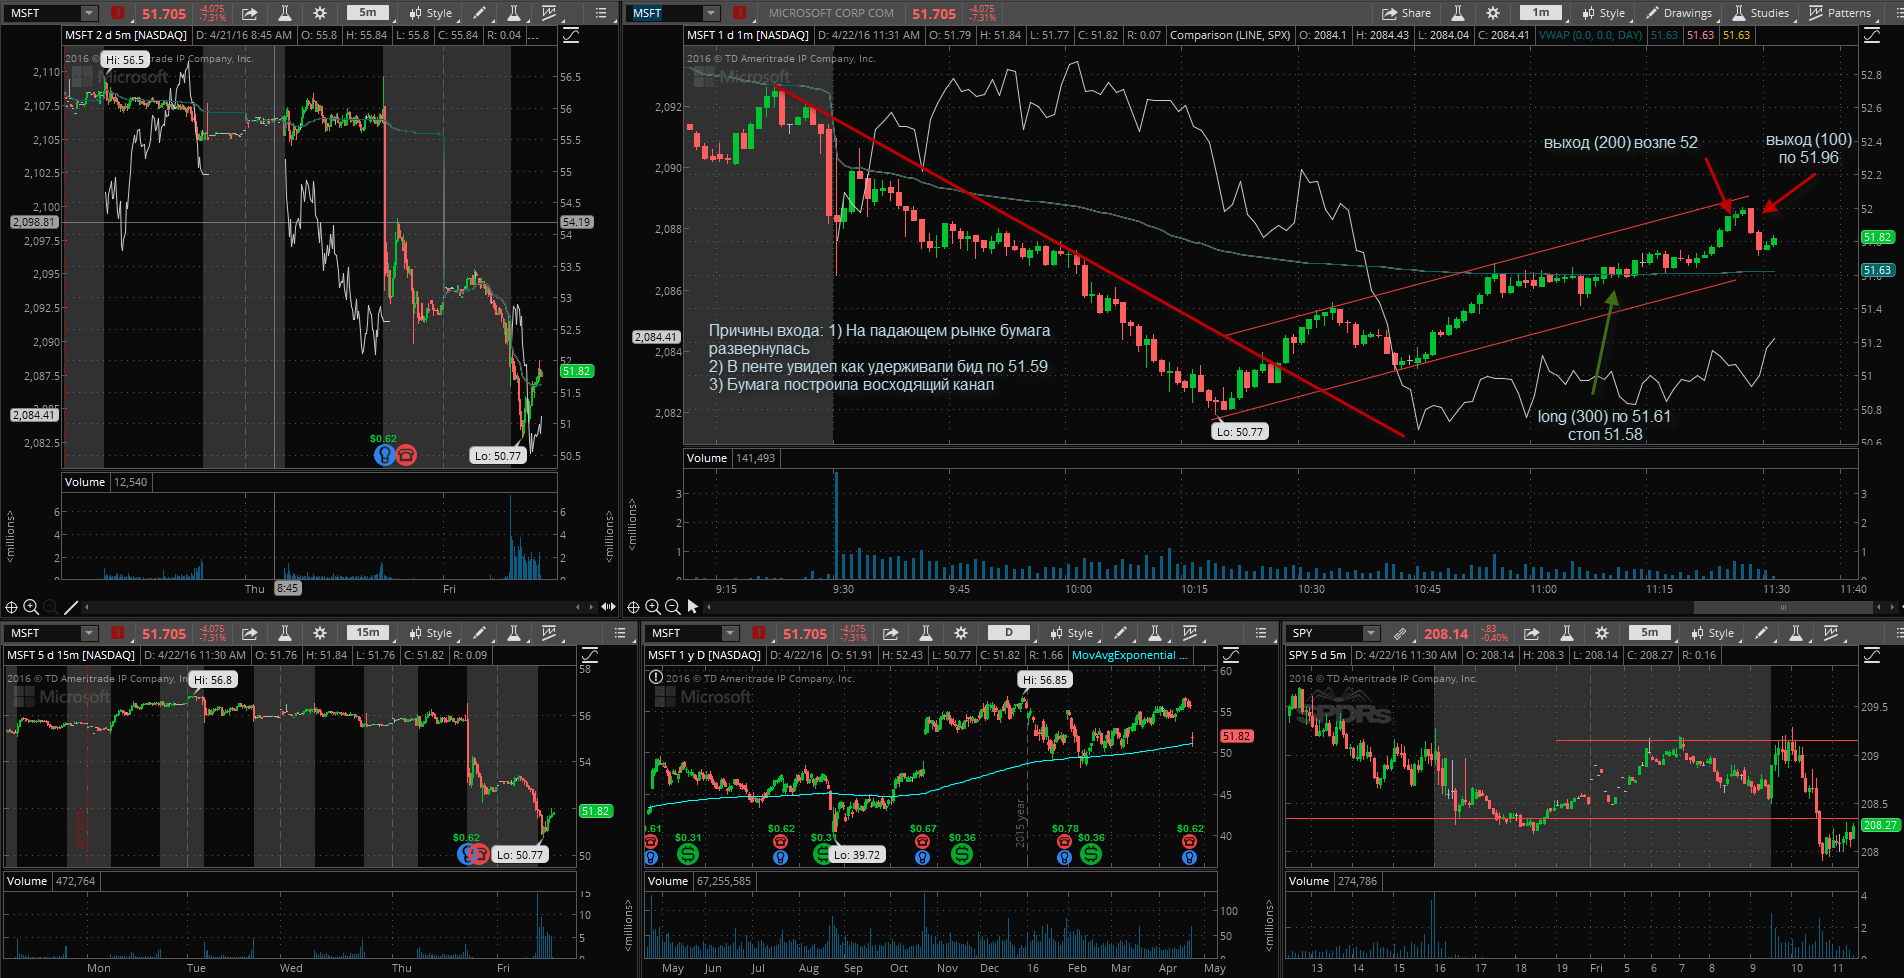This screenshot has height=978, width=1904.
Task: Click Comparison (LINE, SPX) study label
Action: [x=1230, y=35]
